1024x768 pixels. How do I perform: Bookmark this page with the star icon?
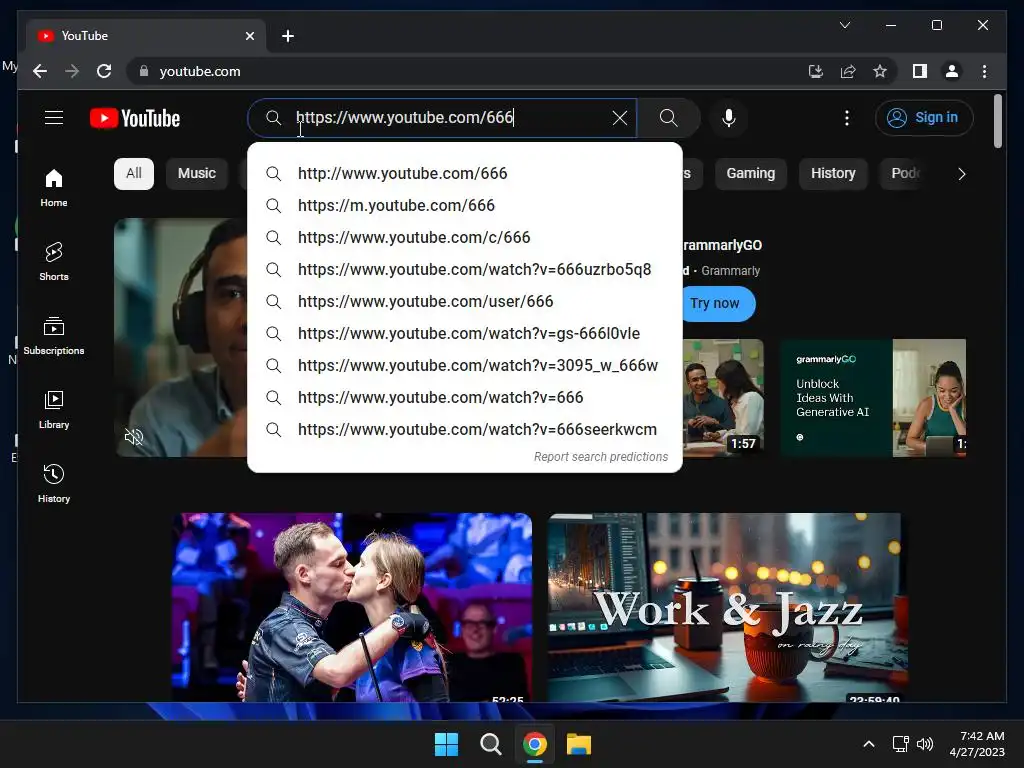[x=880, y=71]
